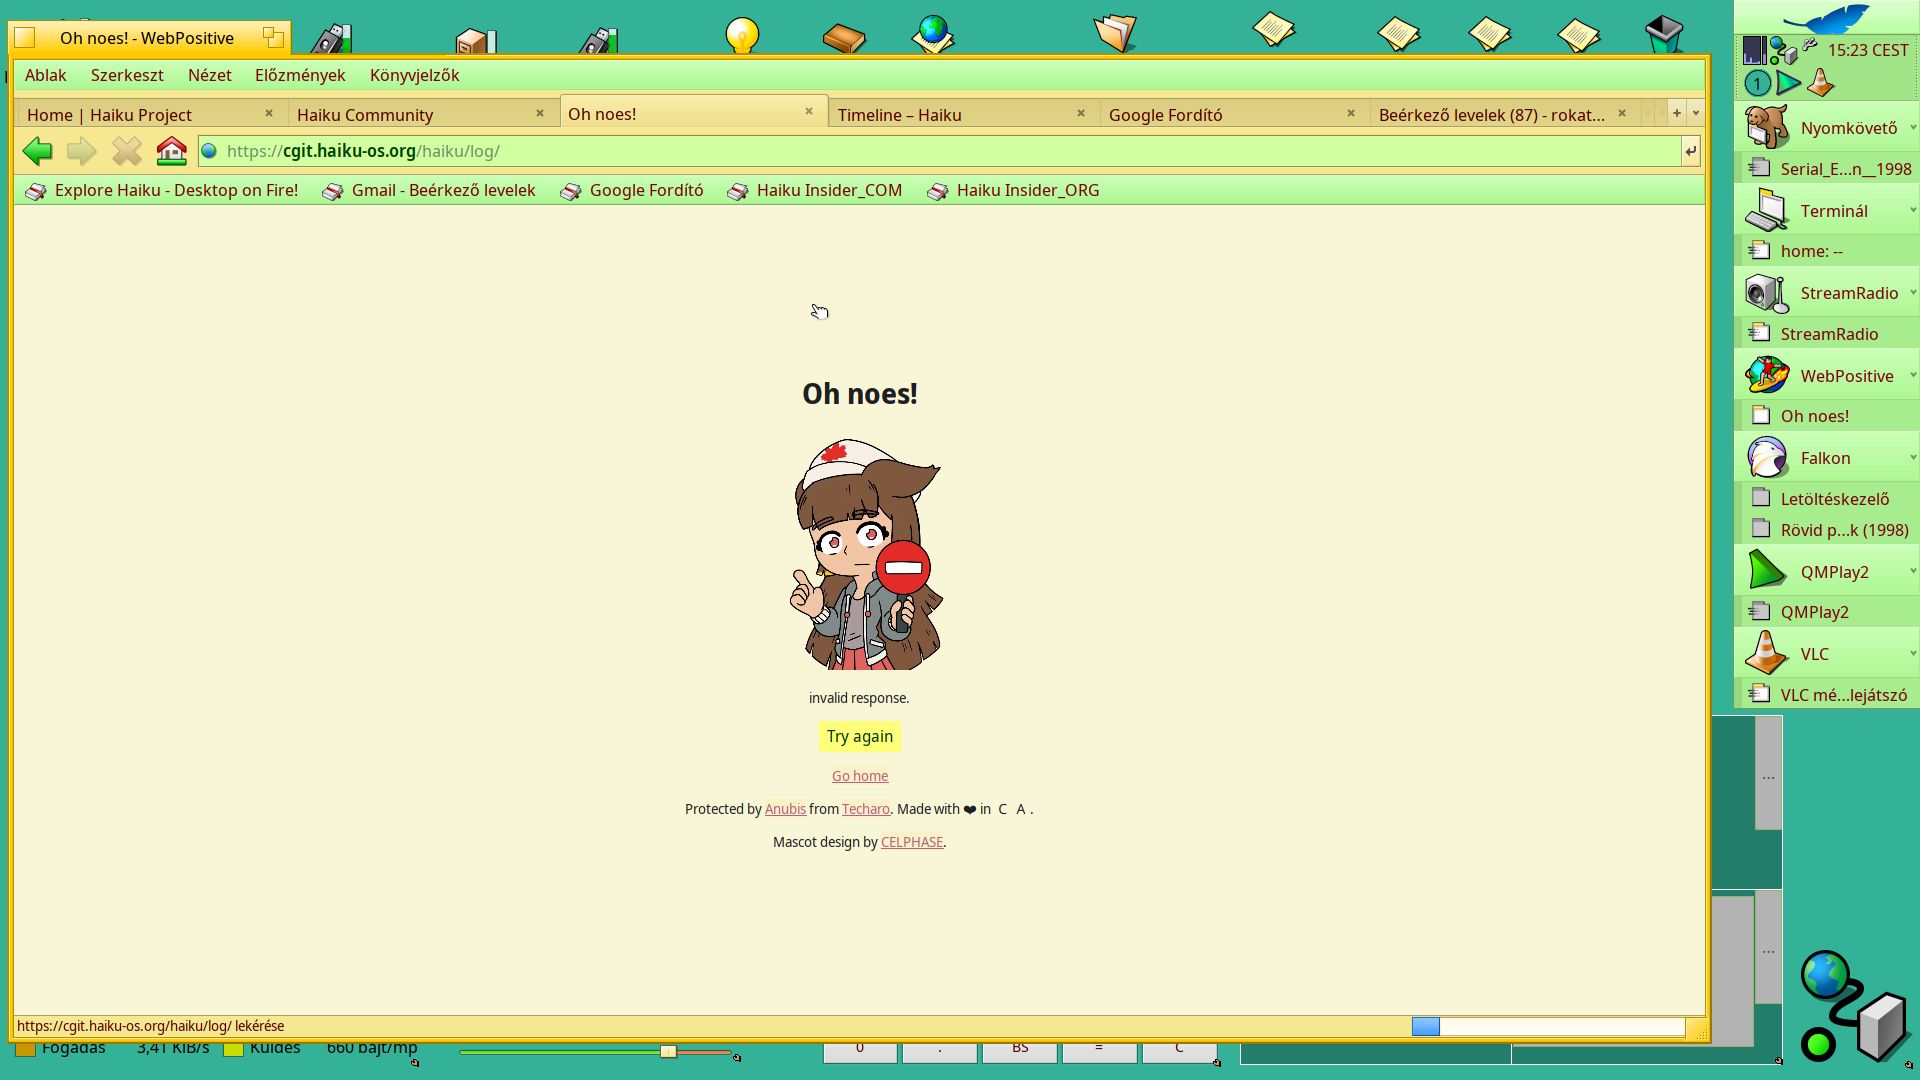This screenshot has height=1080, width=1920.
Task: Follow the Go home link
Action: click(860, 776)
